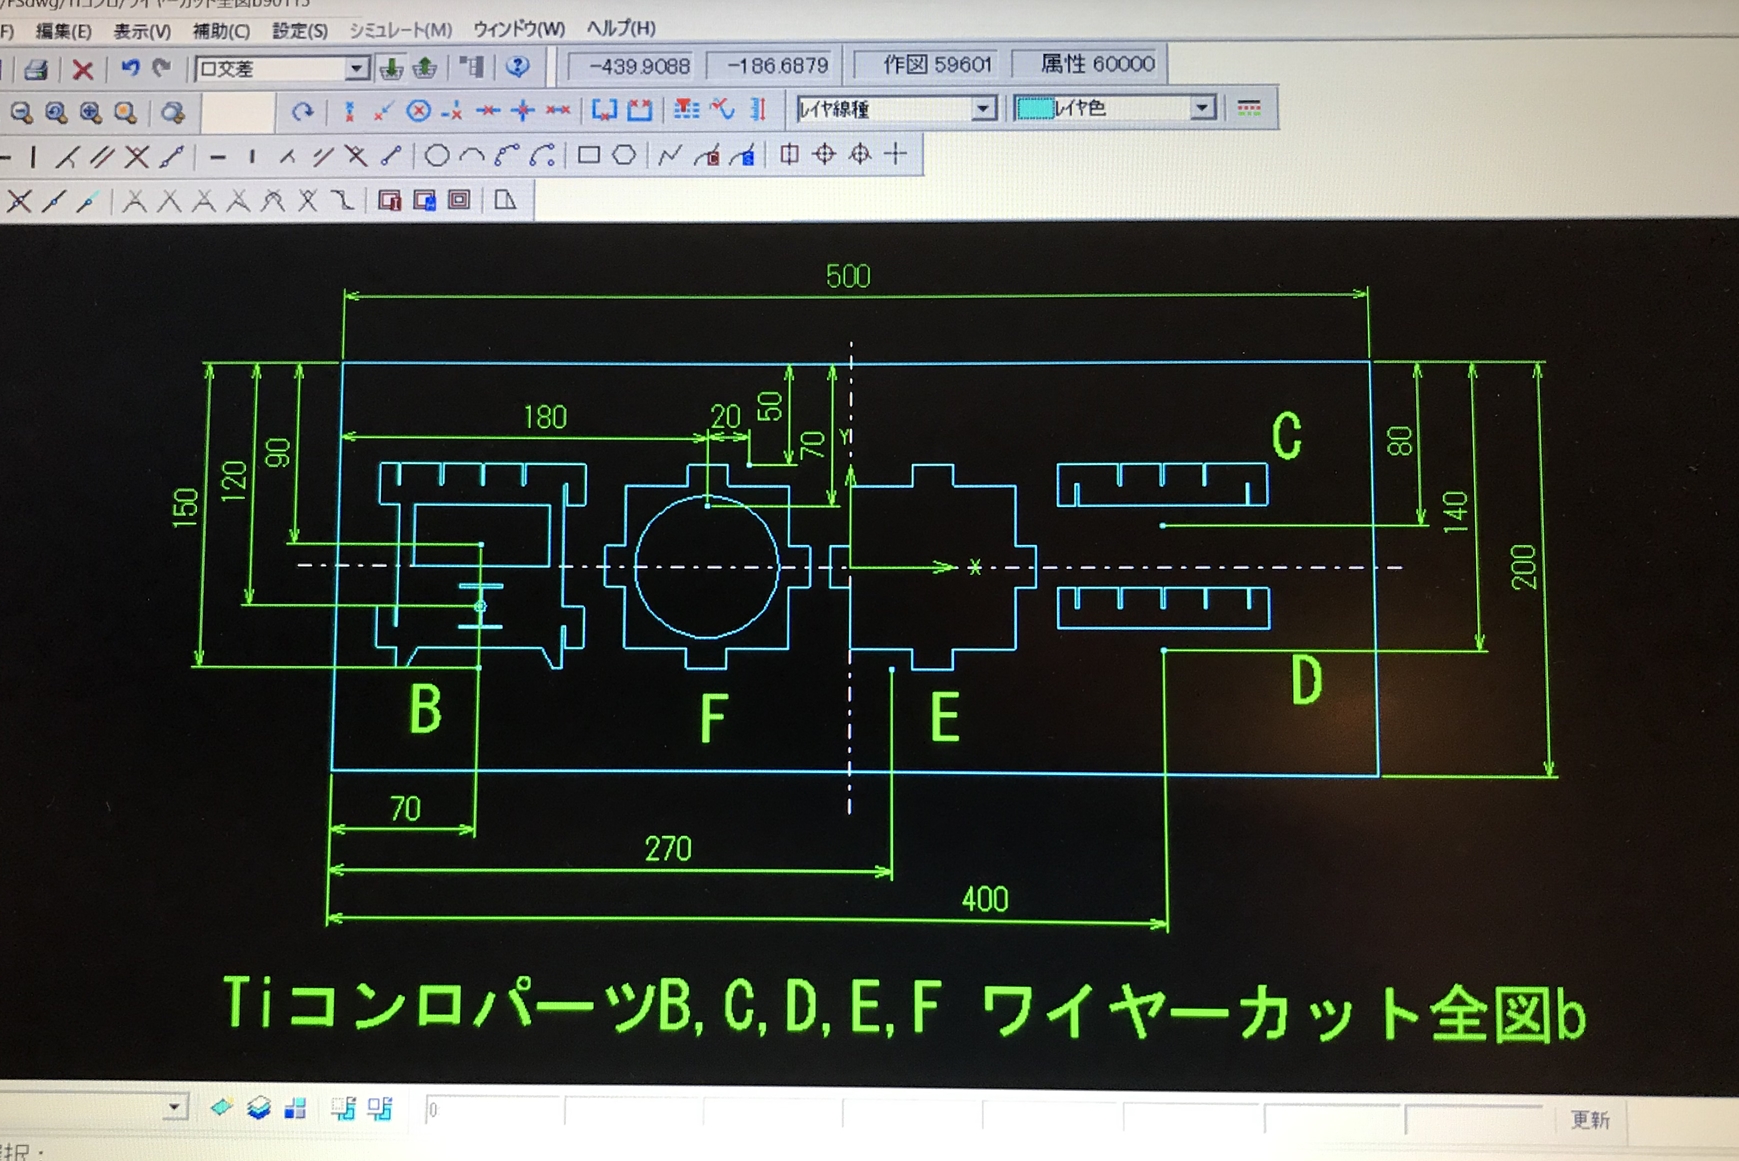The height and width of the screenshot is (1161, 1739).
Task: Open help with the question mark icon
Action: (517, 67)
